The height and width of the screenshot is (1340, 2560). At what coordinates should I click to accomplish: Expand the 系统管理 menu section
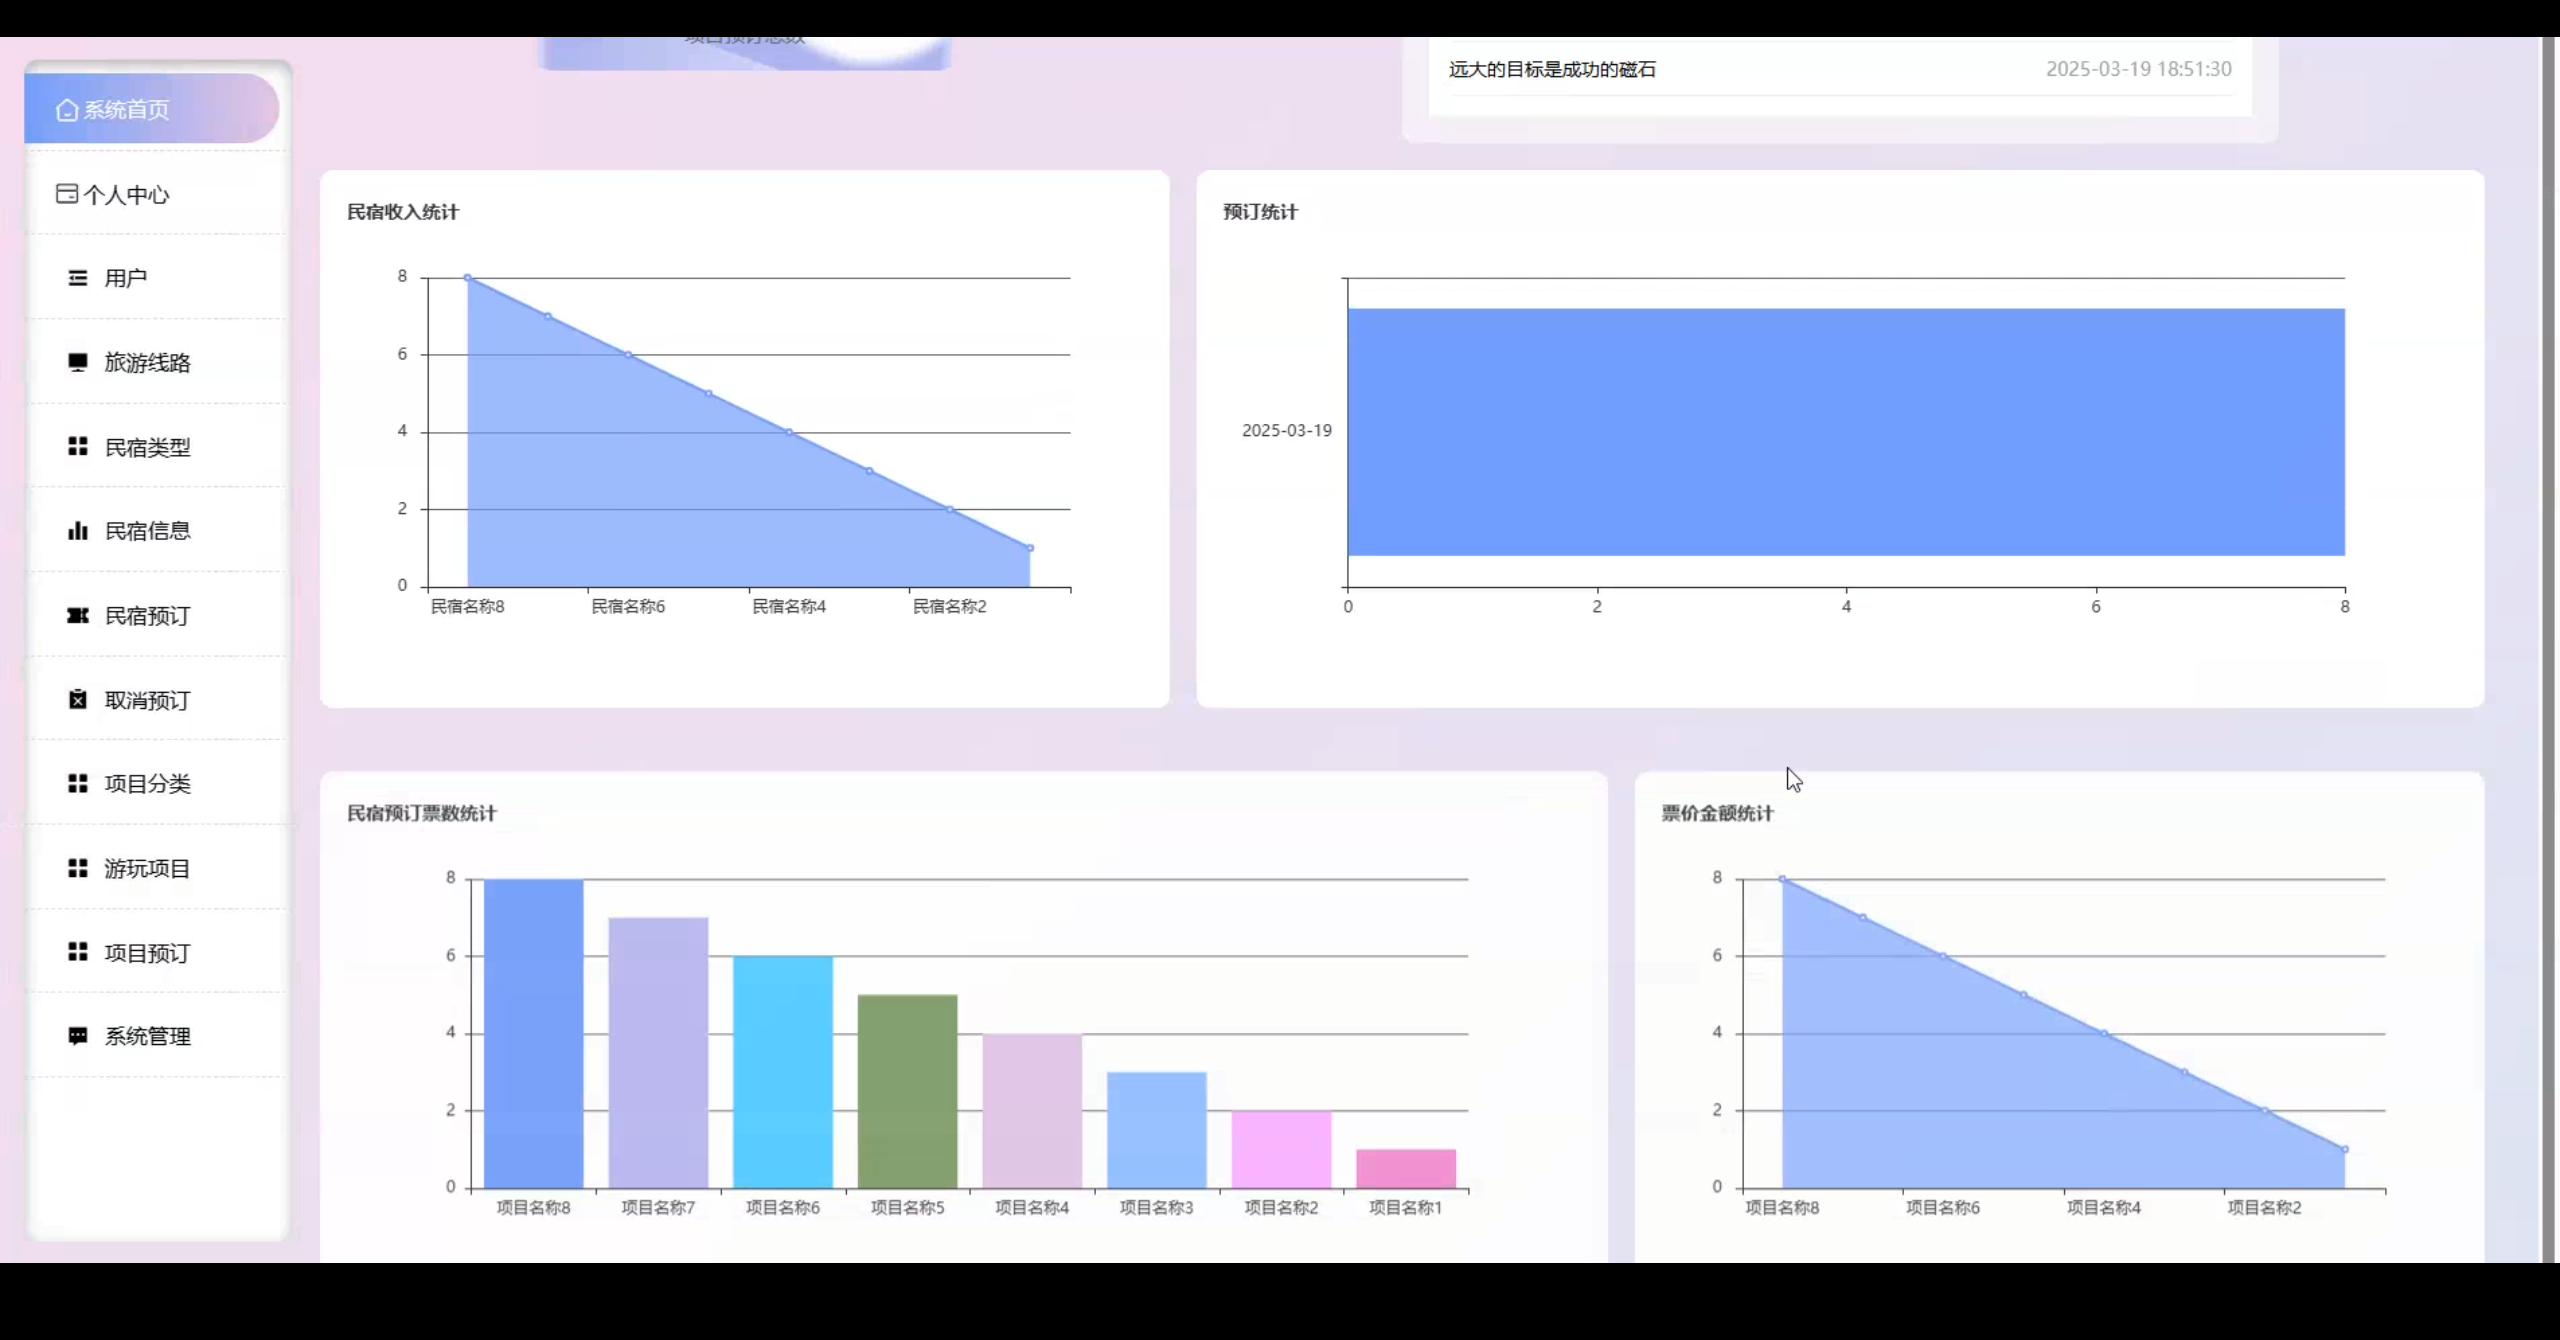148,1037
